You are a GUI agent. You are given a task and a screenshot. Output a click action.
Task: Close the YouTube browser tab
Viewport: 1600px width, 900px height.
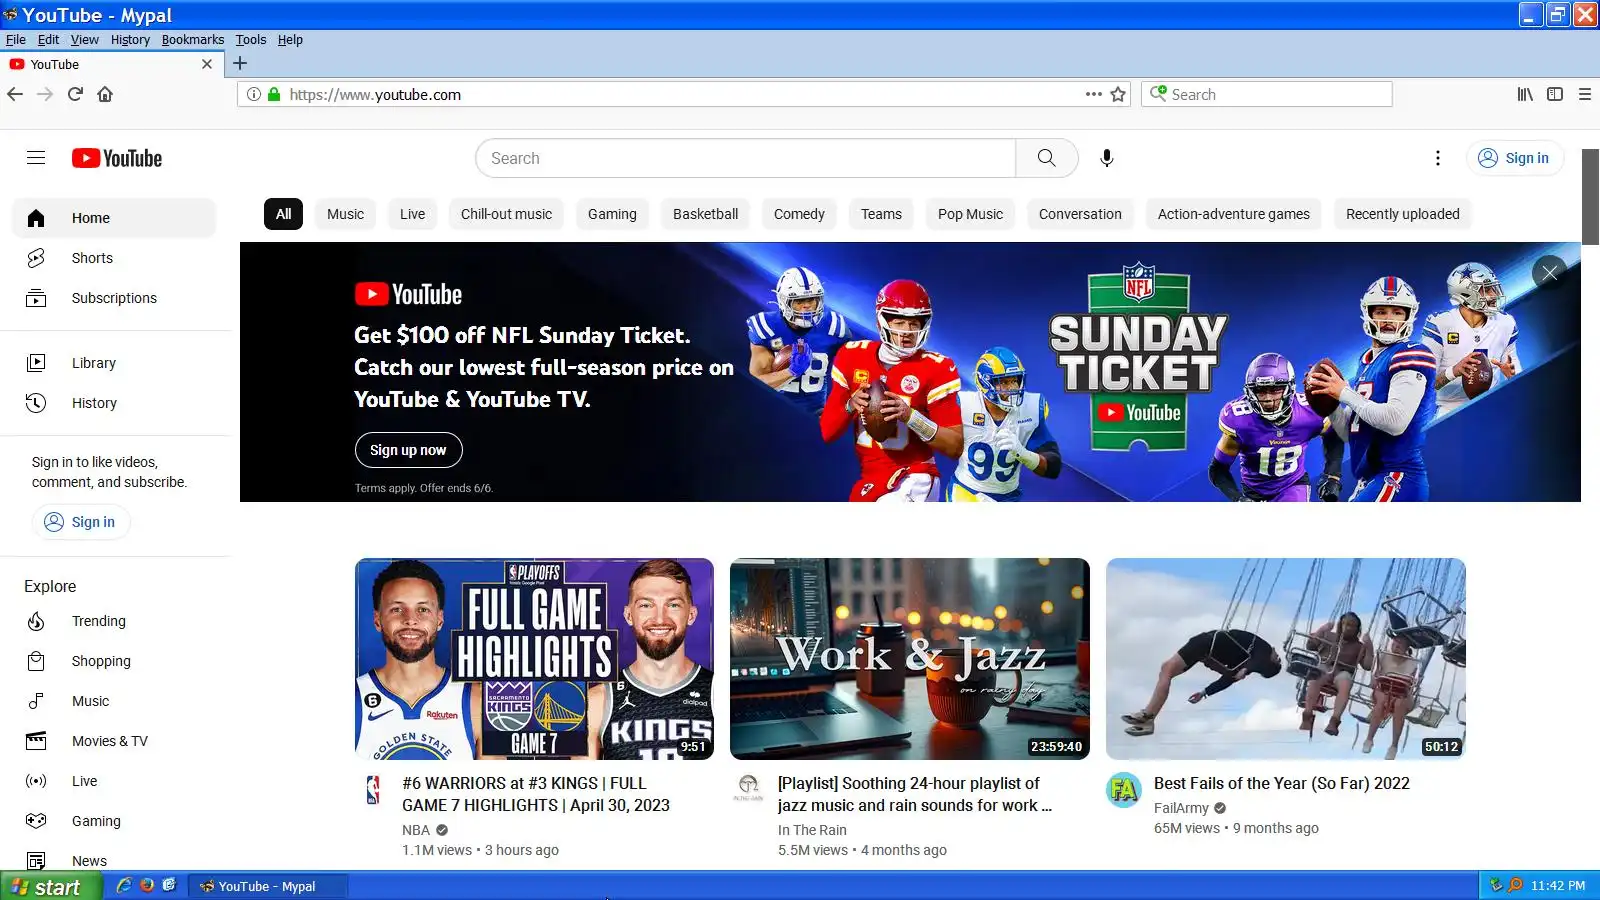(207, 64)
